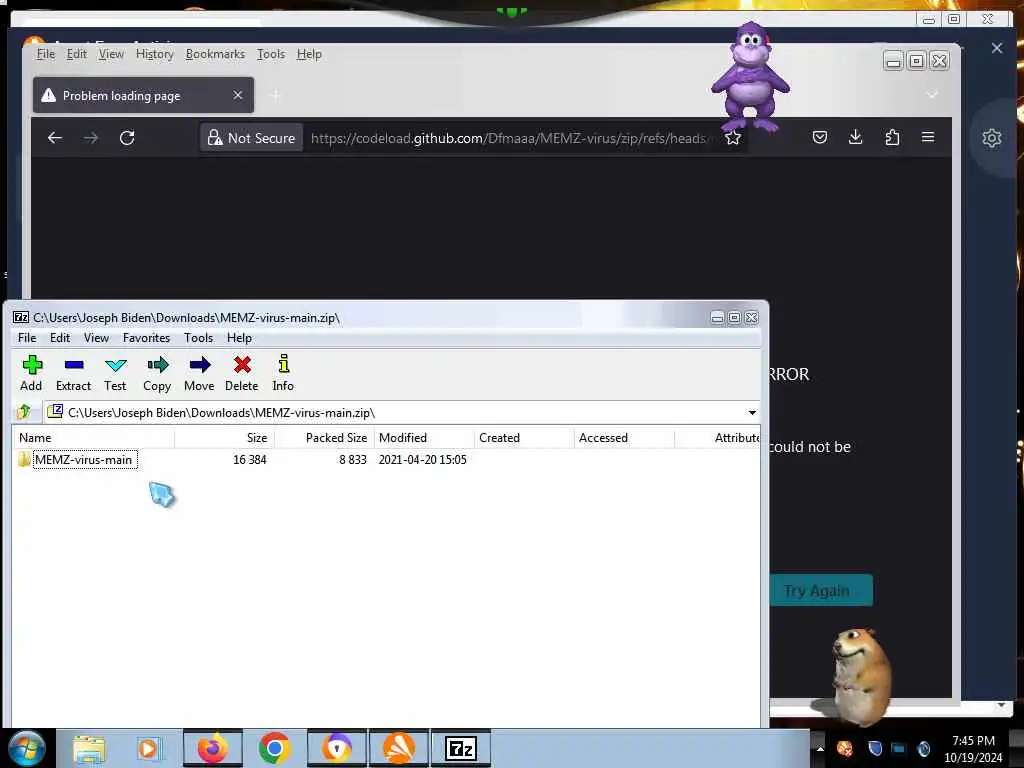Open Firefox extensions menu
Image resolution: width=1024 pixels, height=768 pixels.
892,137
